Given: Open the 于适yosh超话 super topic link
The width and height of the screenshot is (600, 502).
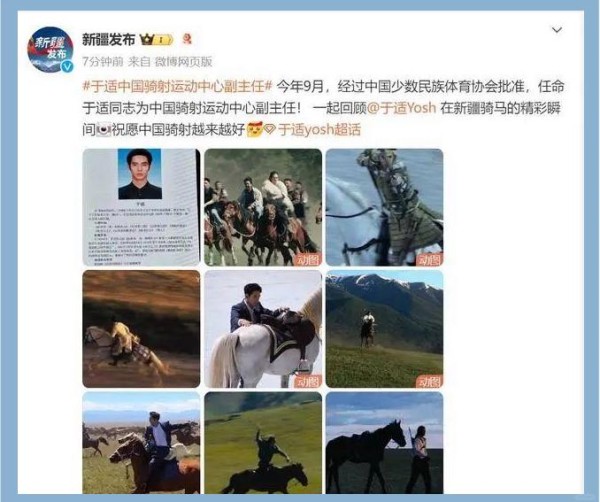Looking at the screenshot, I should pyautogui.click(x=320, y=130).
